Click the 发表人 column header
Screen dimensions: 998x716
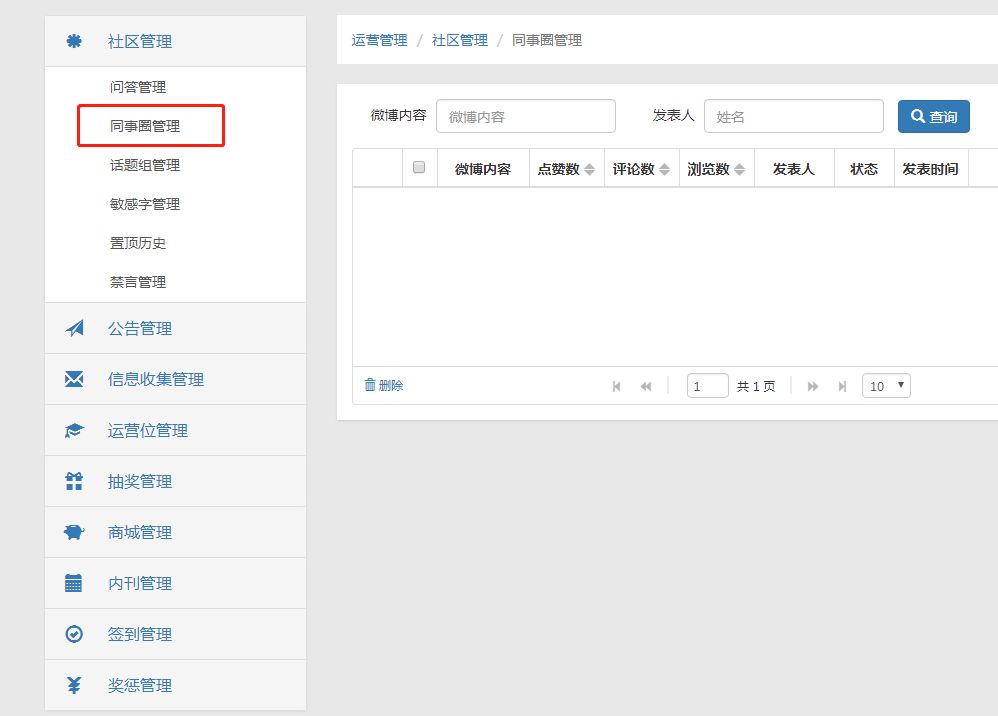point(794,169)
